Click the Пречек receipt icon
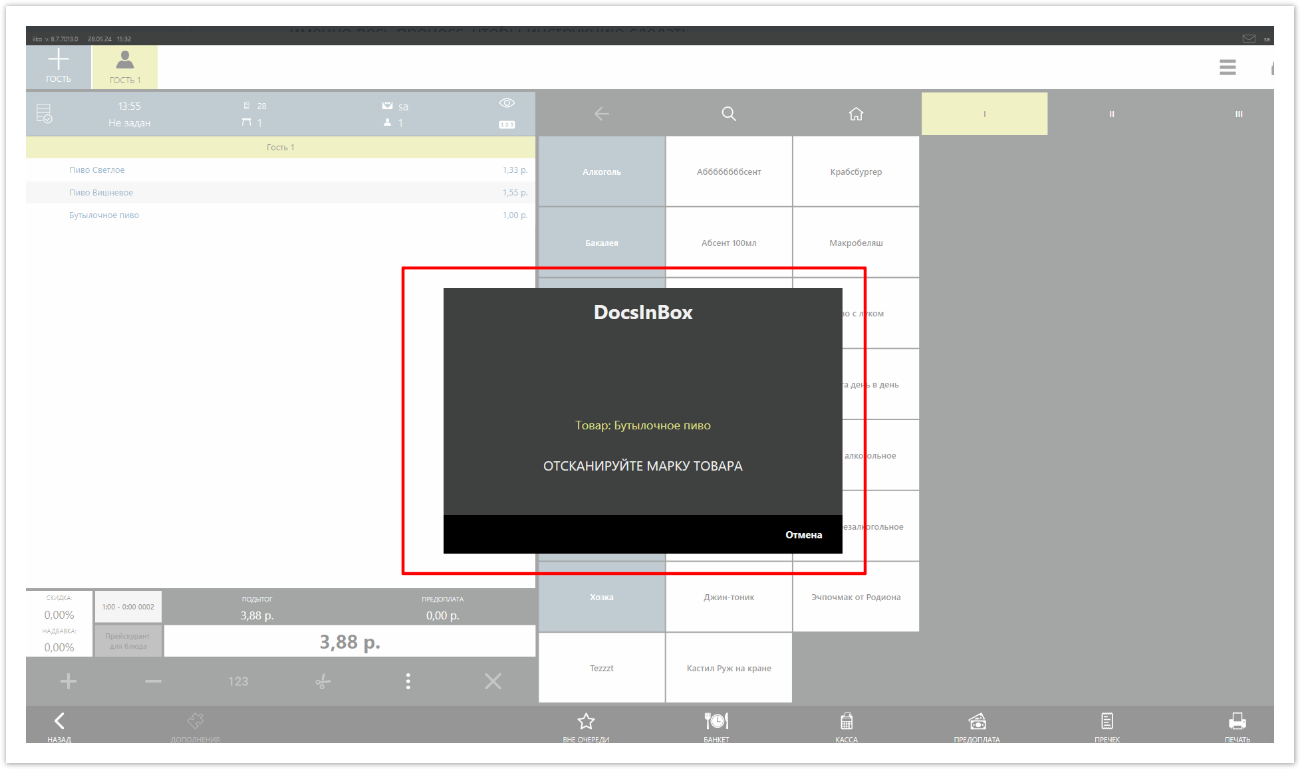The height and width of the screenshot is (769, 1300). (x=1107, y=724)
